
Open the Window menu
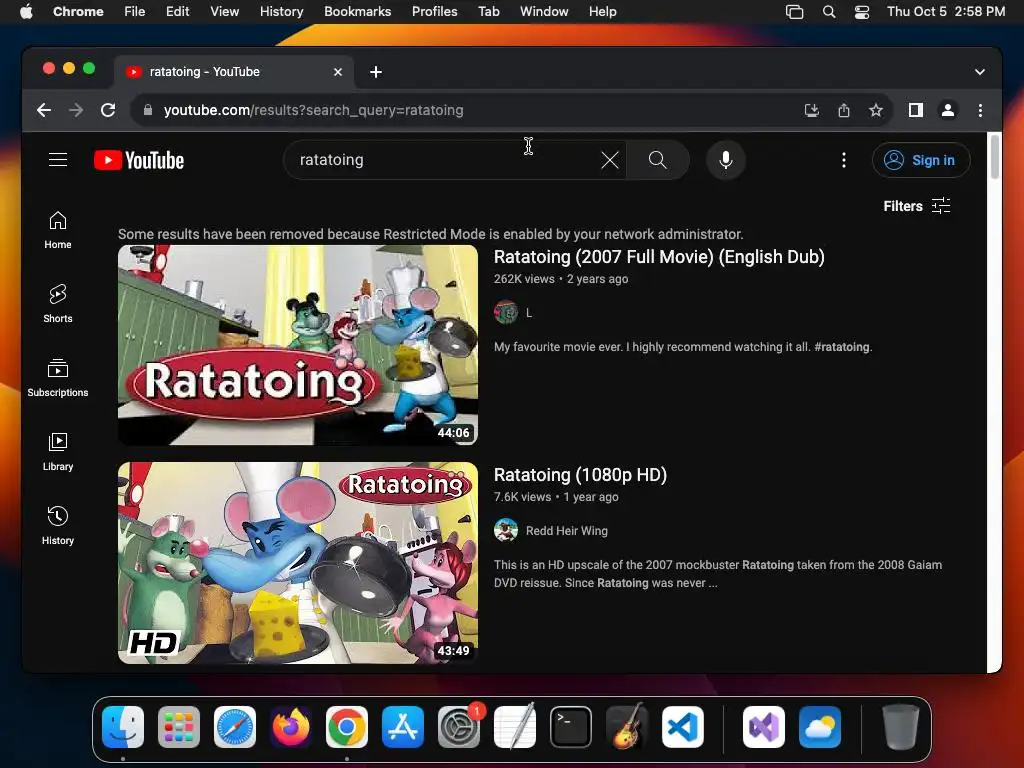click(x=544, y=12)
